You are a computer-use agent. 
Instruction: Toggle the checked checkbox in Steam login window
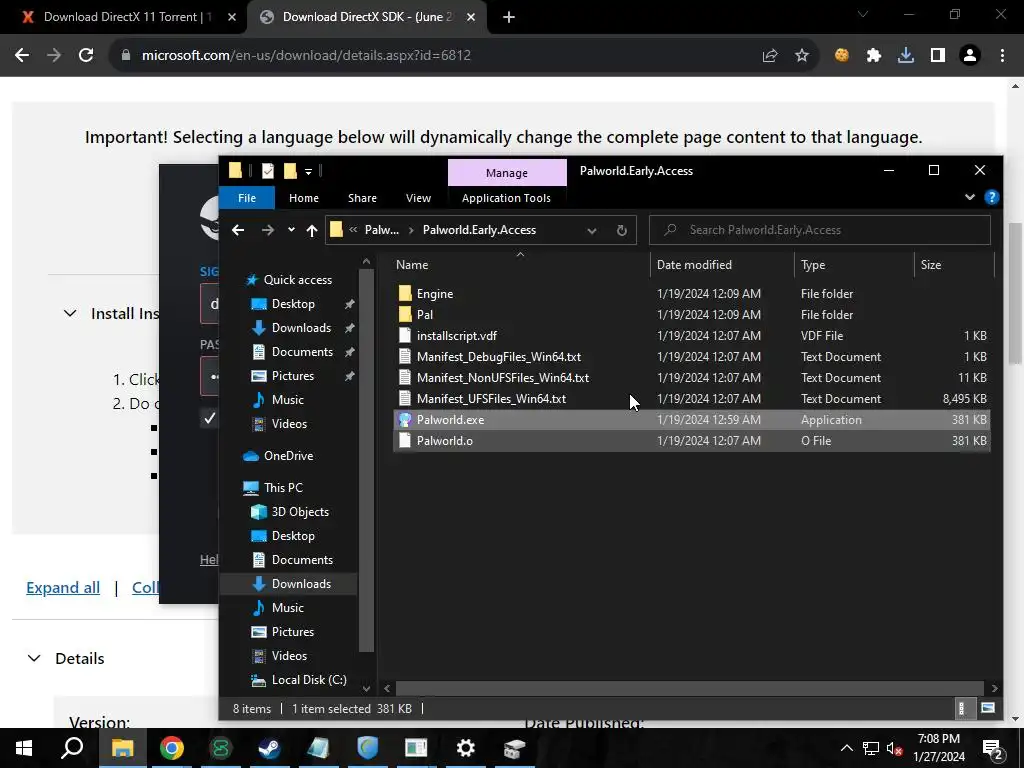[x=209, y=418]
